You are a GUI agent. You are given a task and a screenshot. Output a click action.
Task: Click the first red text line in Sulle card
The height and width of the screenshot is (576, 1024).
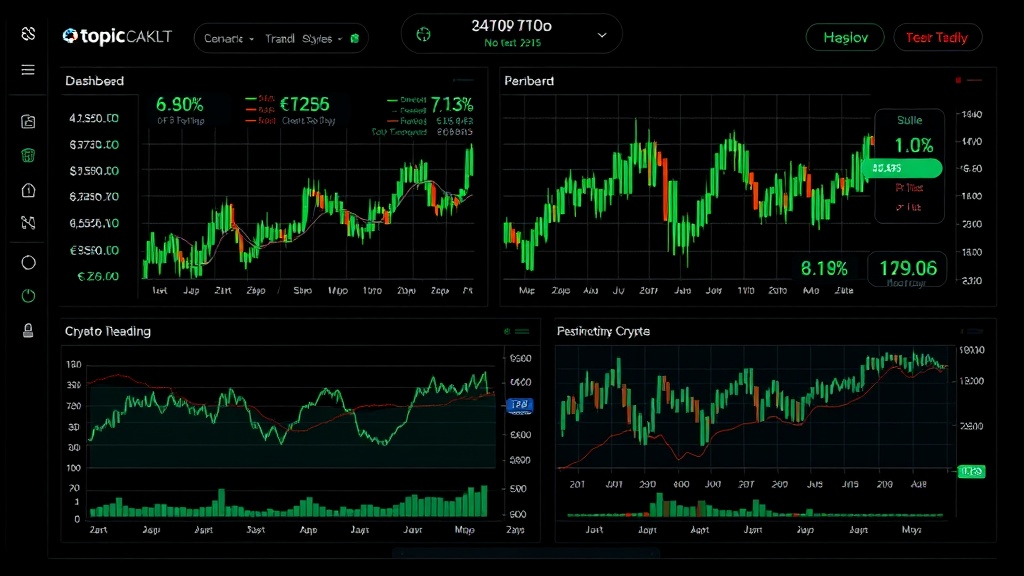pyautogui.click(x=909, y=187)
